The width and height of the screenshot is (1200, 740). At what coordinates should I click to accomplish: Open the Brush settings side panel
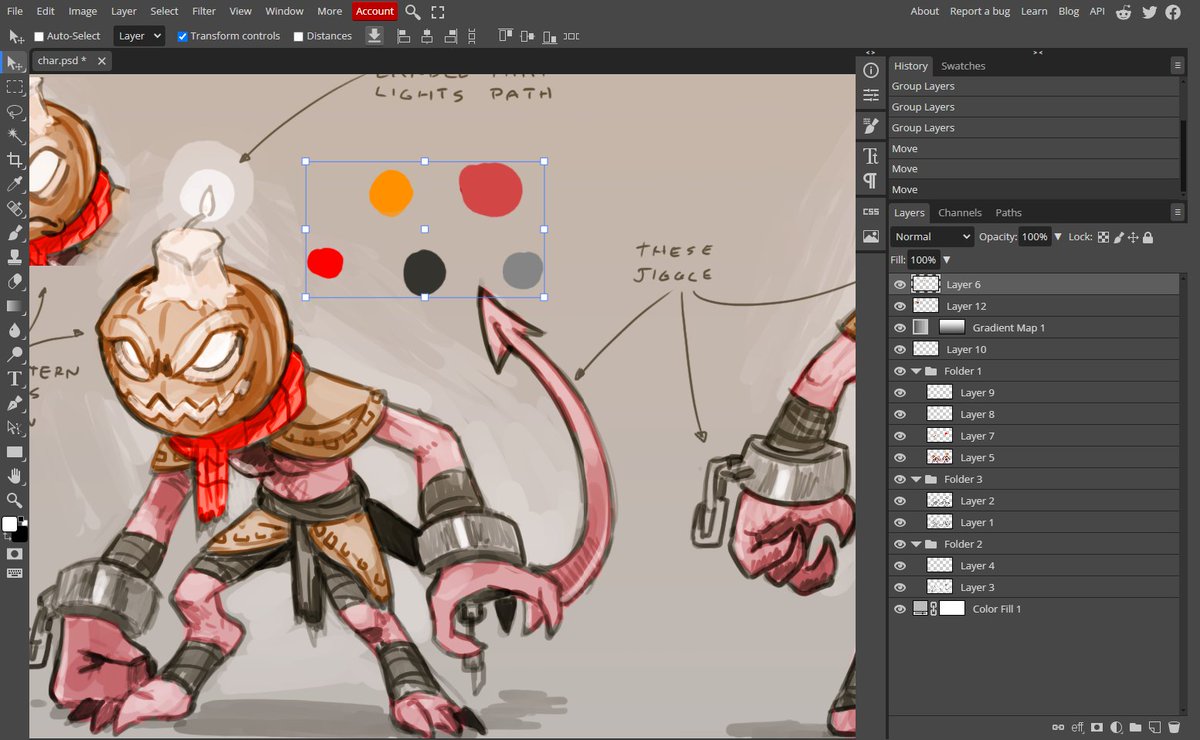click(x=871, y=127)
